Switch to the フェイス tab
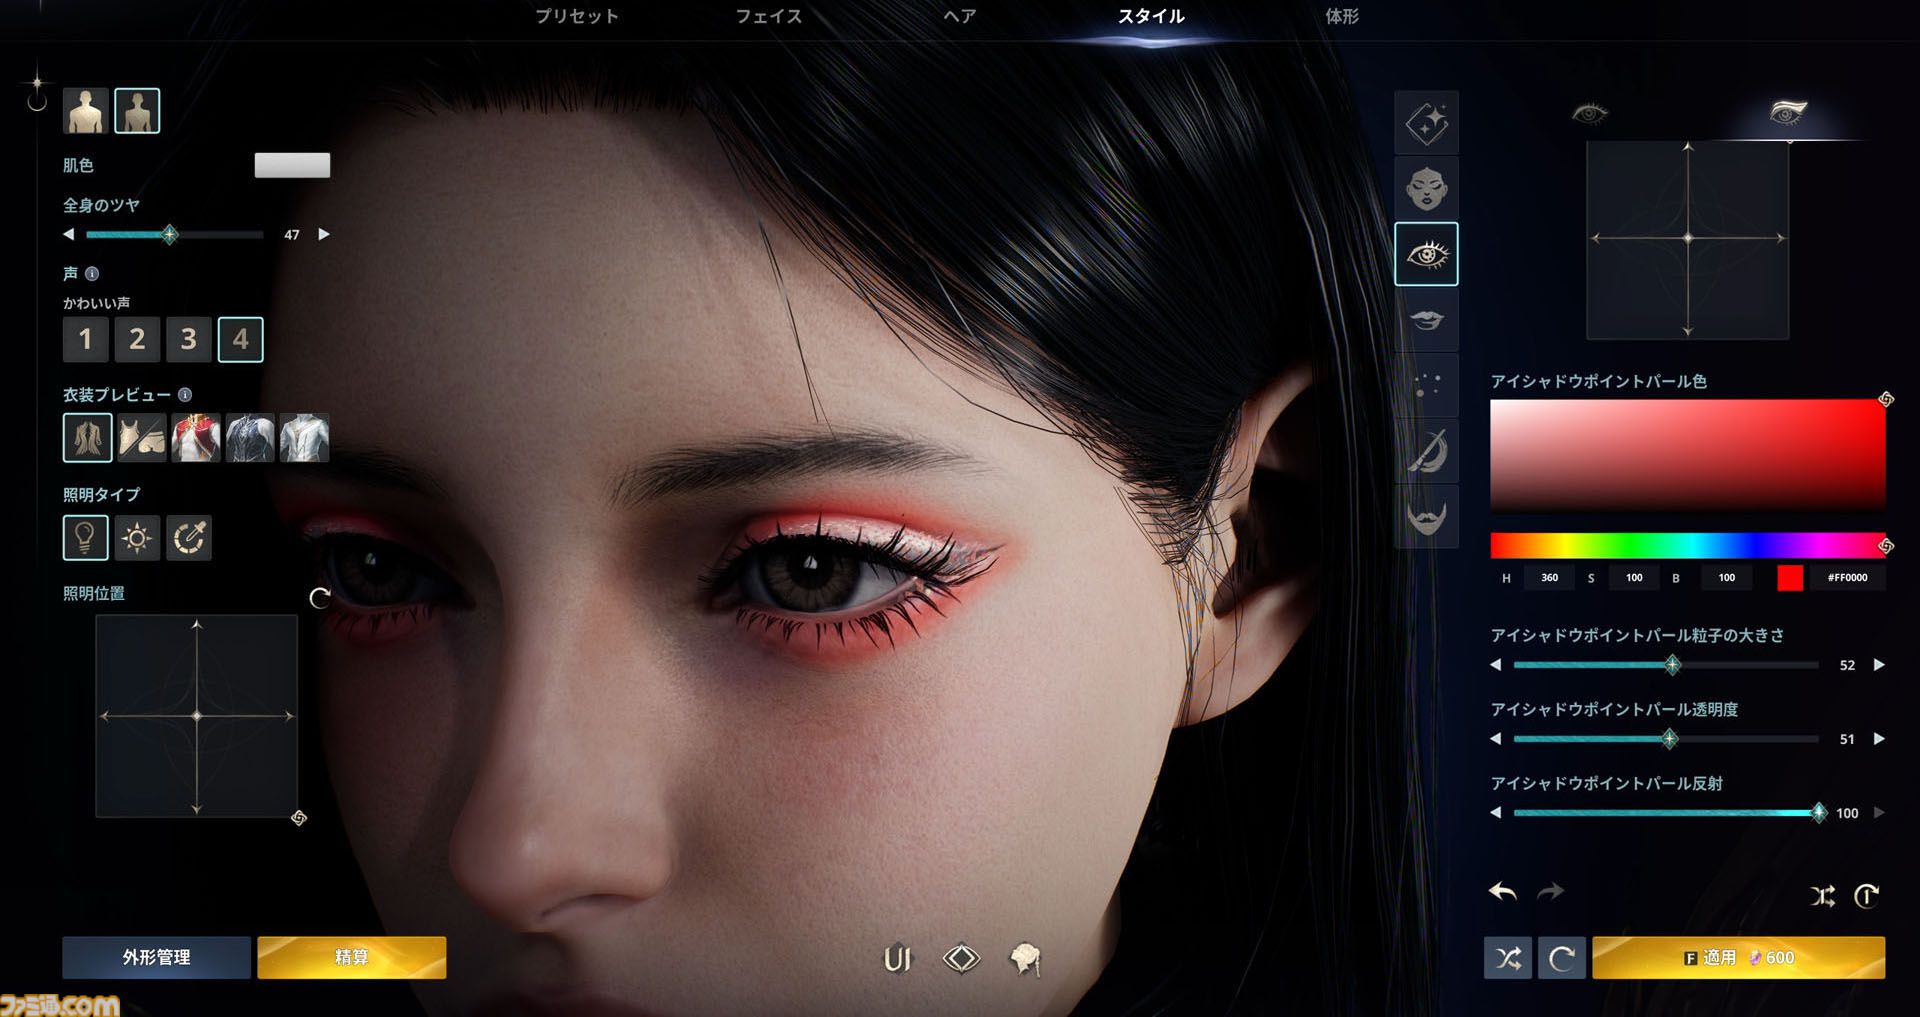Screen dimensions: 1920x1017 pyautogui.click(x=768, y=17)
